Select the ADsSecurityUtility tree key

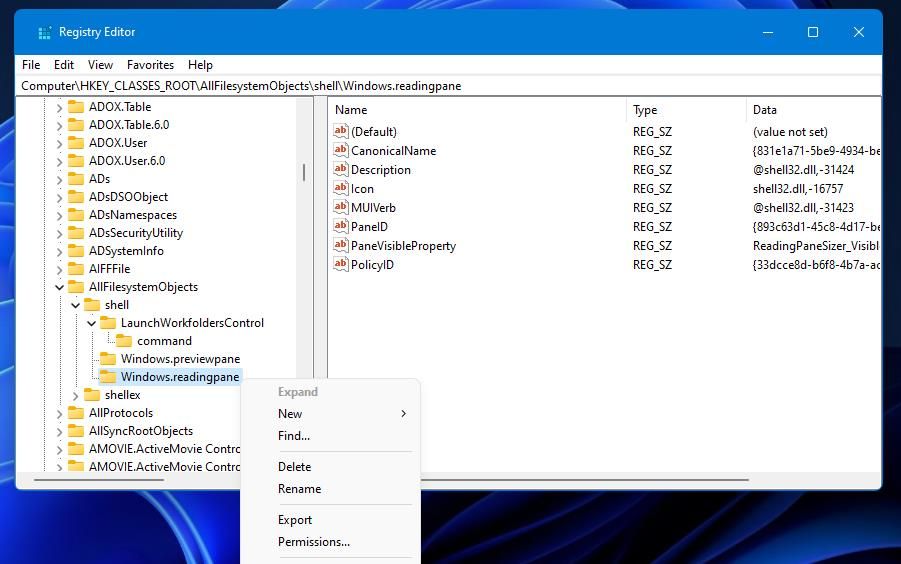click(136, 233)
